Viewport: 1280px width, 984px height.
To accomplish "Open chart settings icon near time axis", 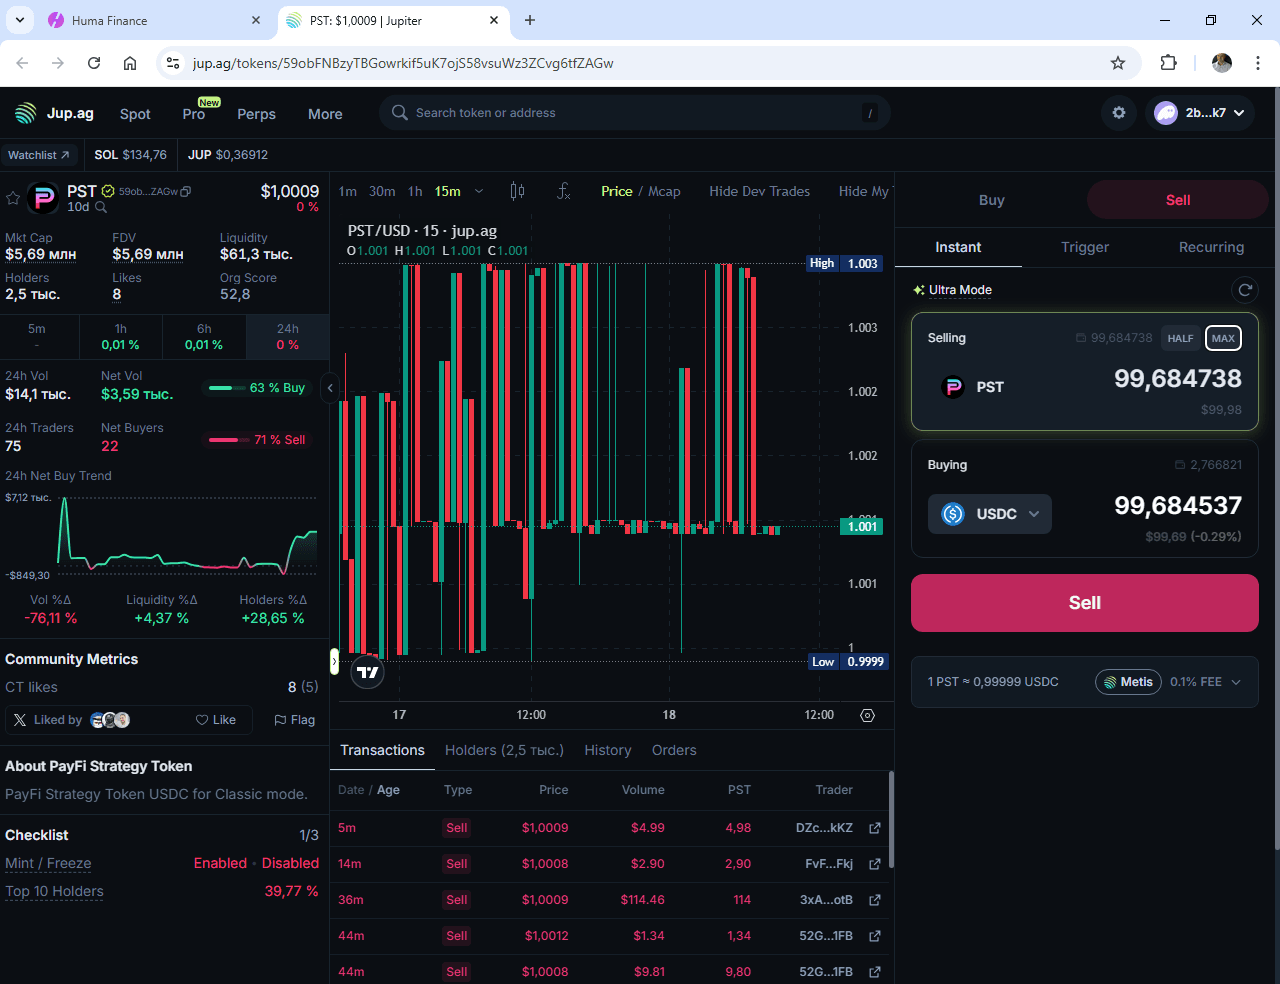I will [x=867, y=715].
